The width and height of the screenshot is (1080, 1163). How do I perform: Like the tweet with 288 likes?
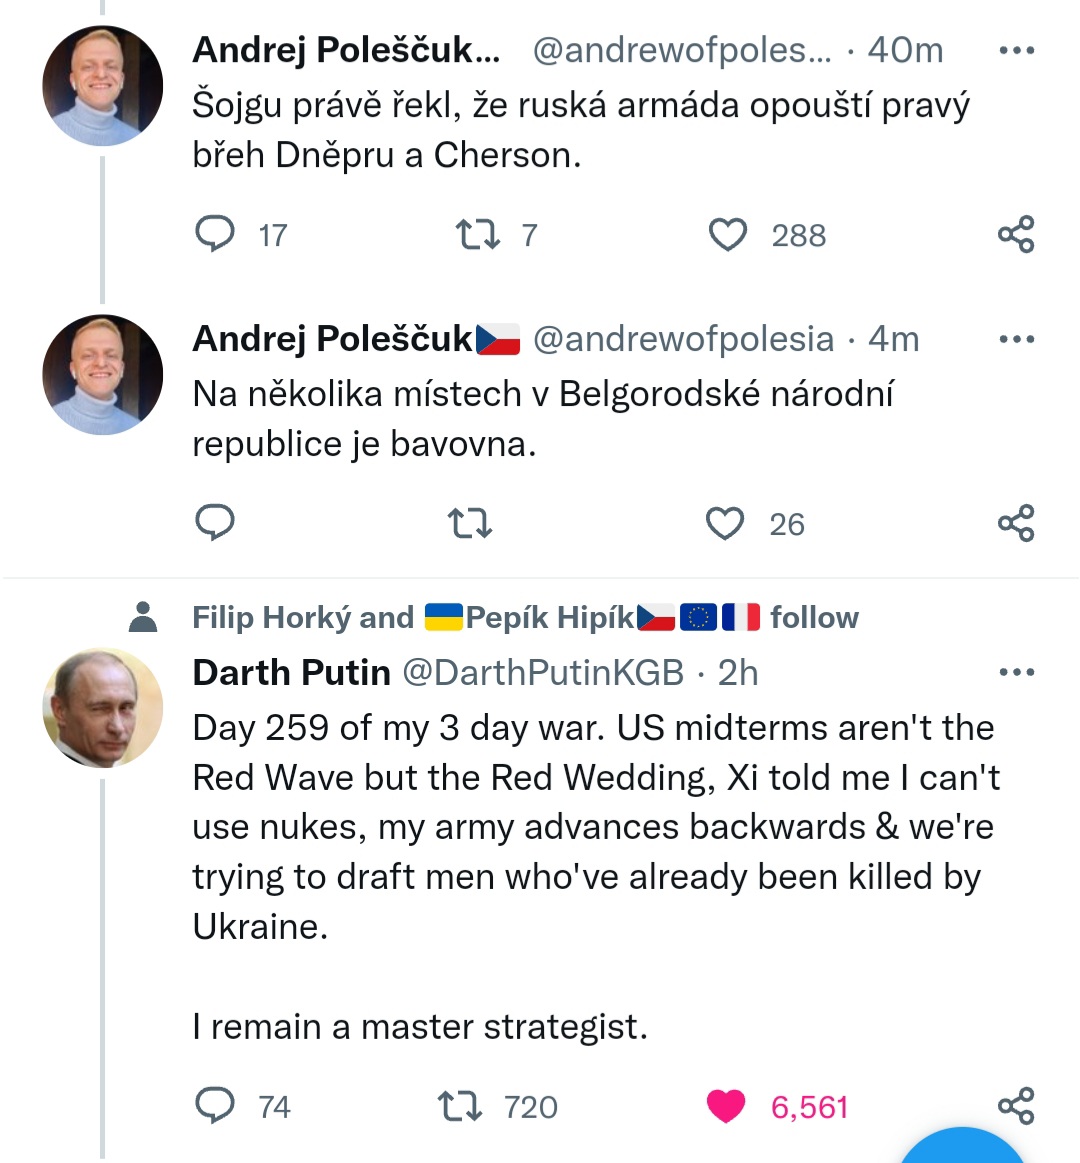tap(728, 235)
